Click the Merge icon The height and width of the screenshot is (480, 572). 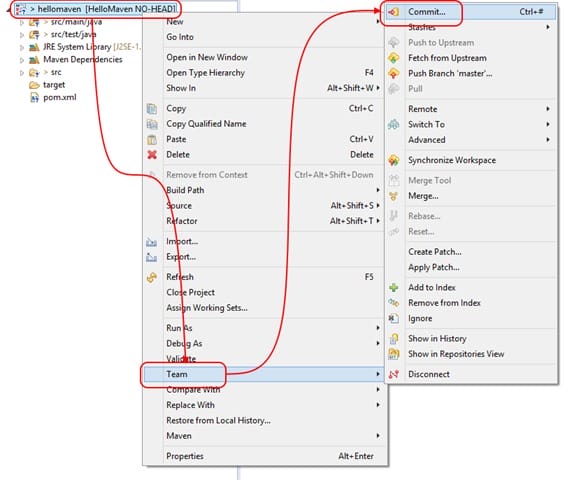(x=393, y=196)
